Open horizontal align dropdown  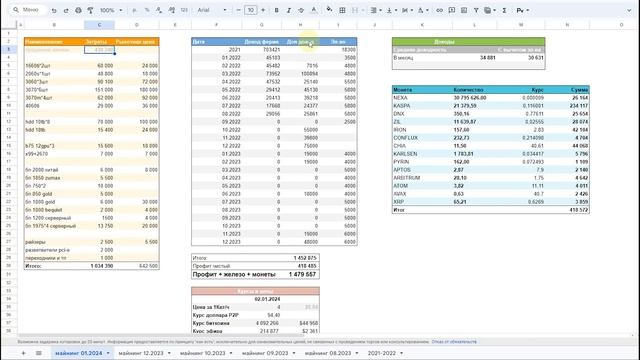tap(375, 10)
